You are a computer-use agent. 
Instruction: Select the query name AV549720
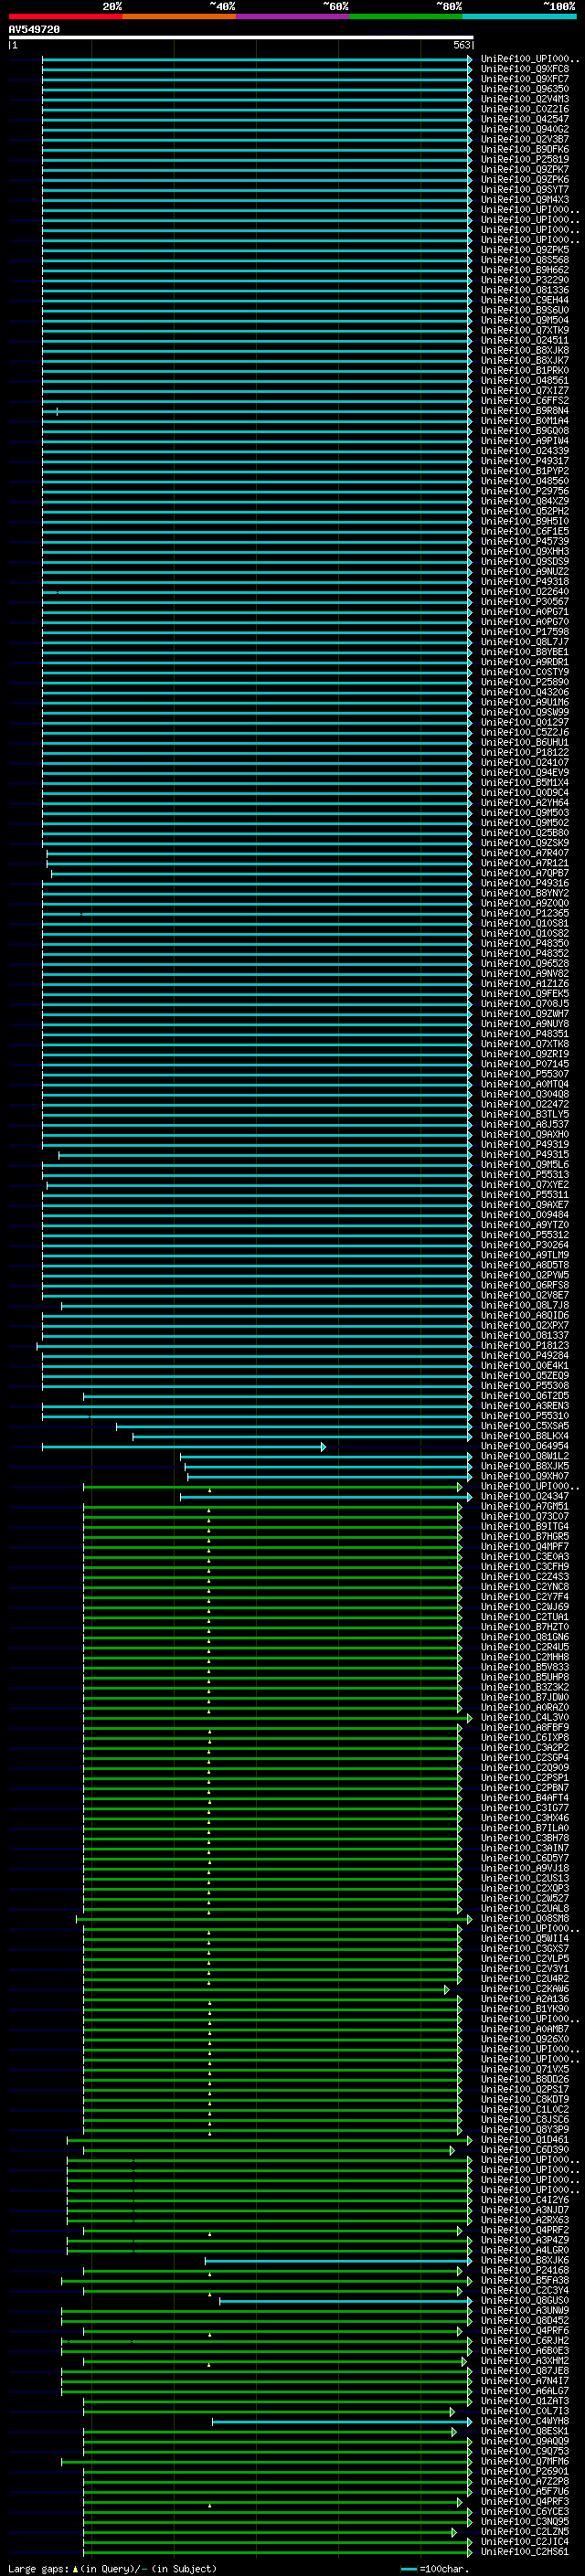[34, 30]
